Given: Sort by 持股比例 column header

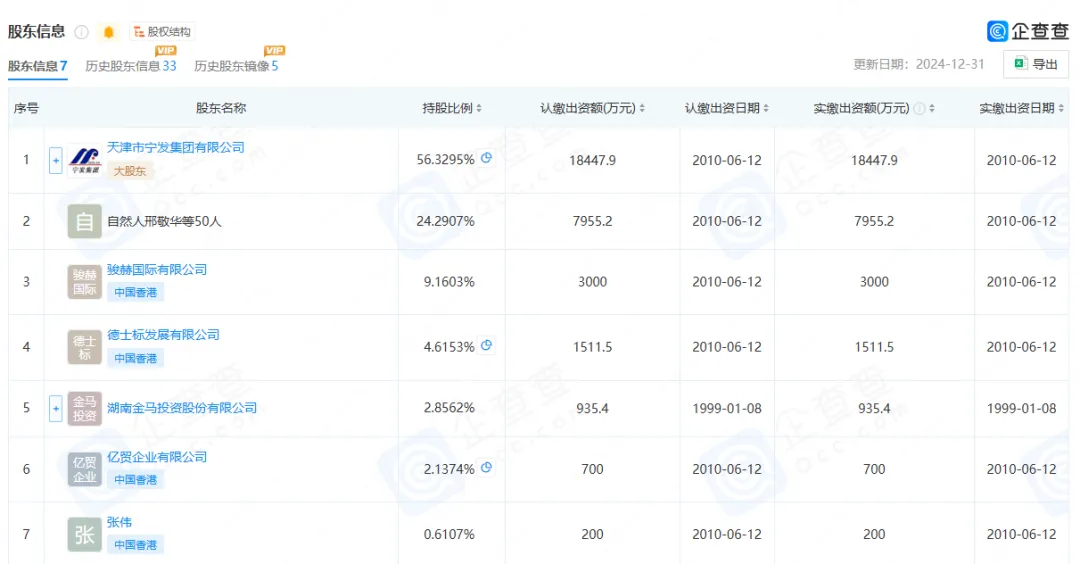Looking at the screenshot, I should [452, 108].
